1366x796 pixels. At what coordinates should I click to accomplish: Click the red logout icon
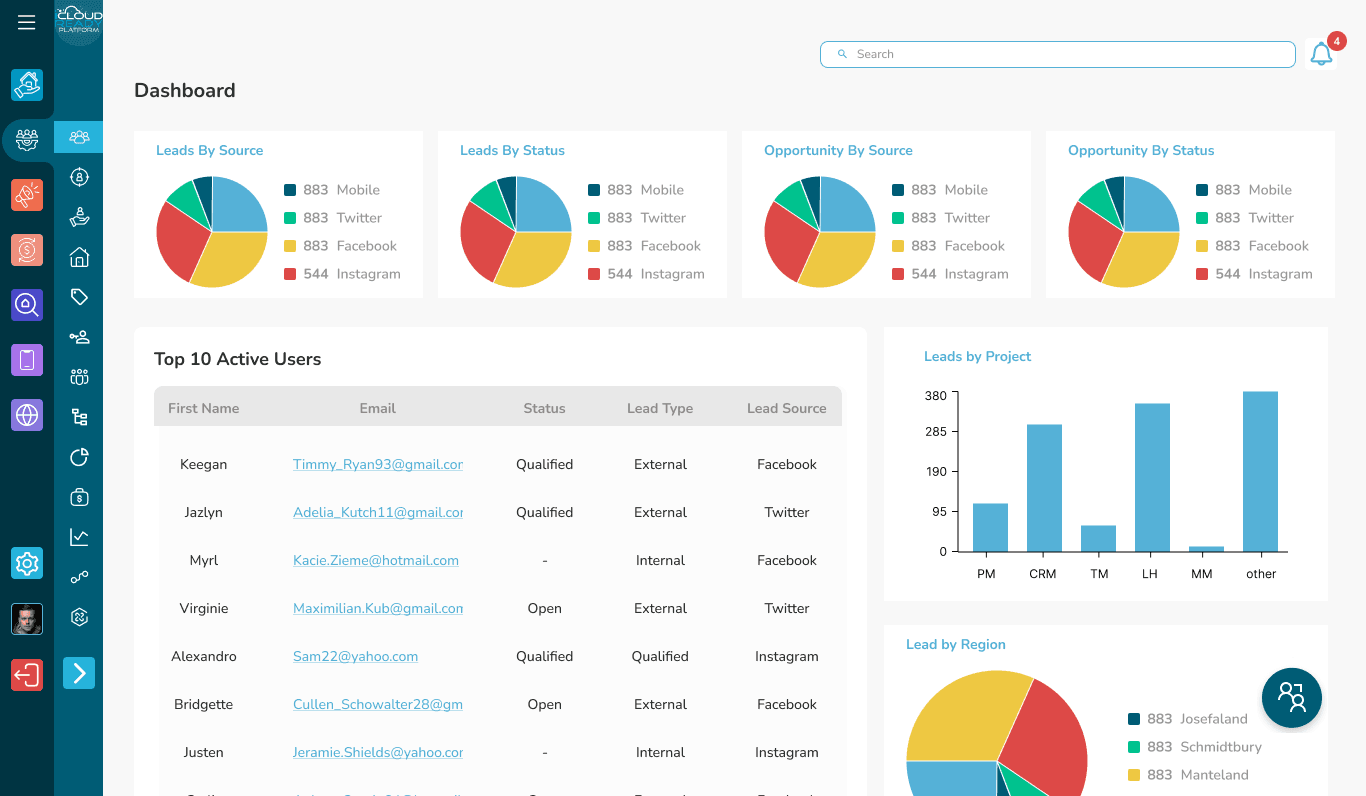pos(27,675)
